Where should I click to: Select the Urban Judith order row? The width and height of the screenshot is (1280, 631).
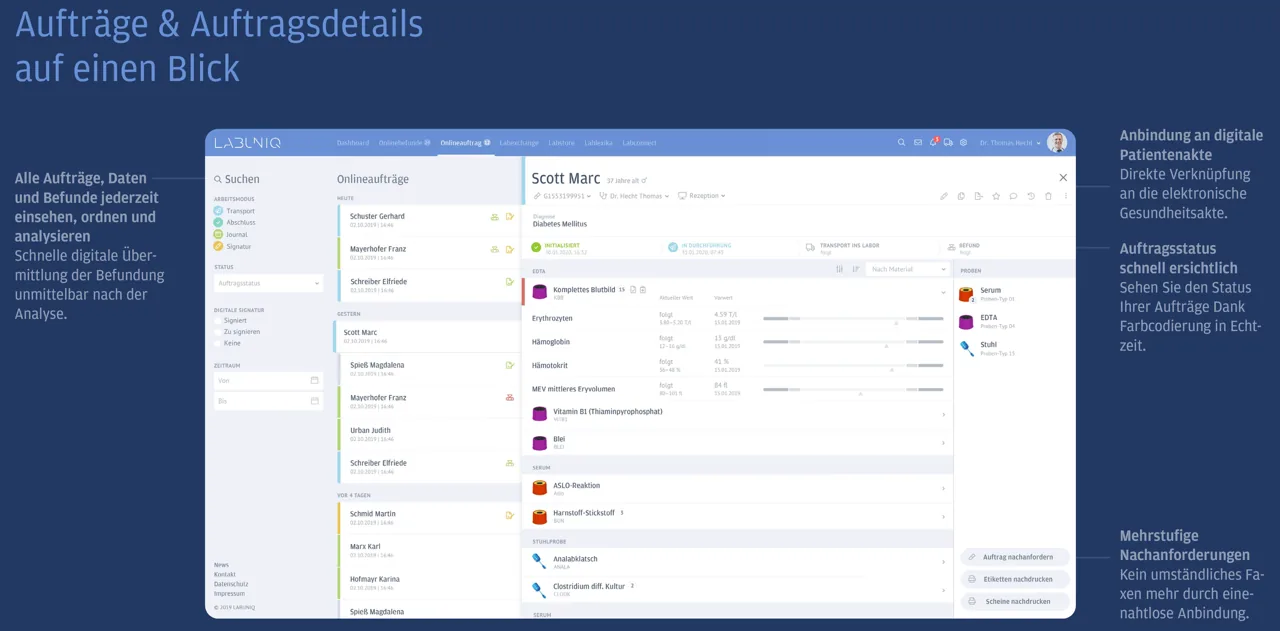427,434
